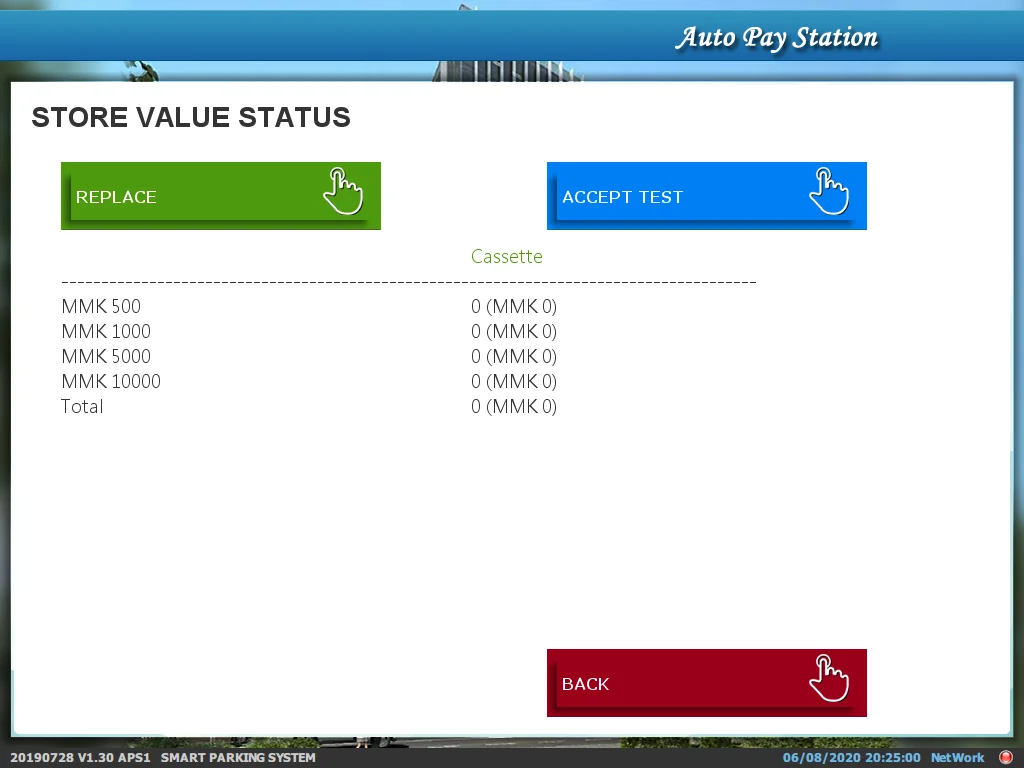Tap the hand icon on REPLACE button

[x=342, y=191]
